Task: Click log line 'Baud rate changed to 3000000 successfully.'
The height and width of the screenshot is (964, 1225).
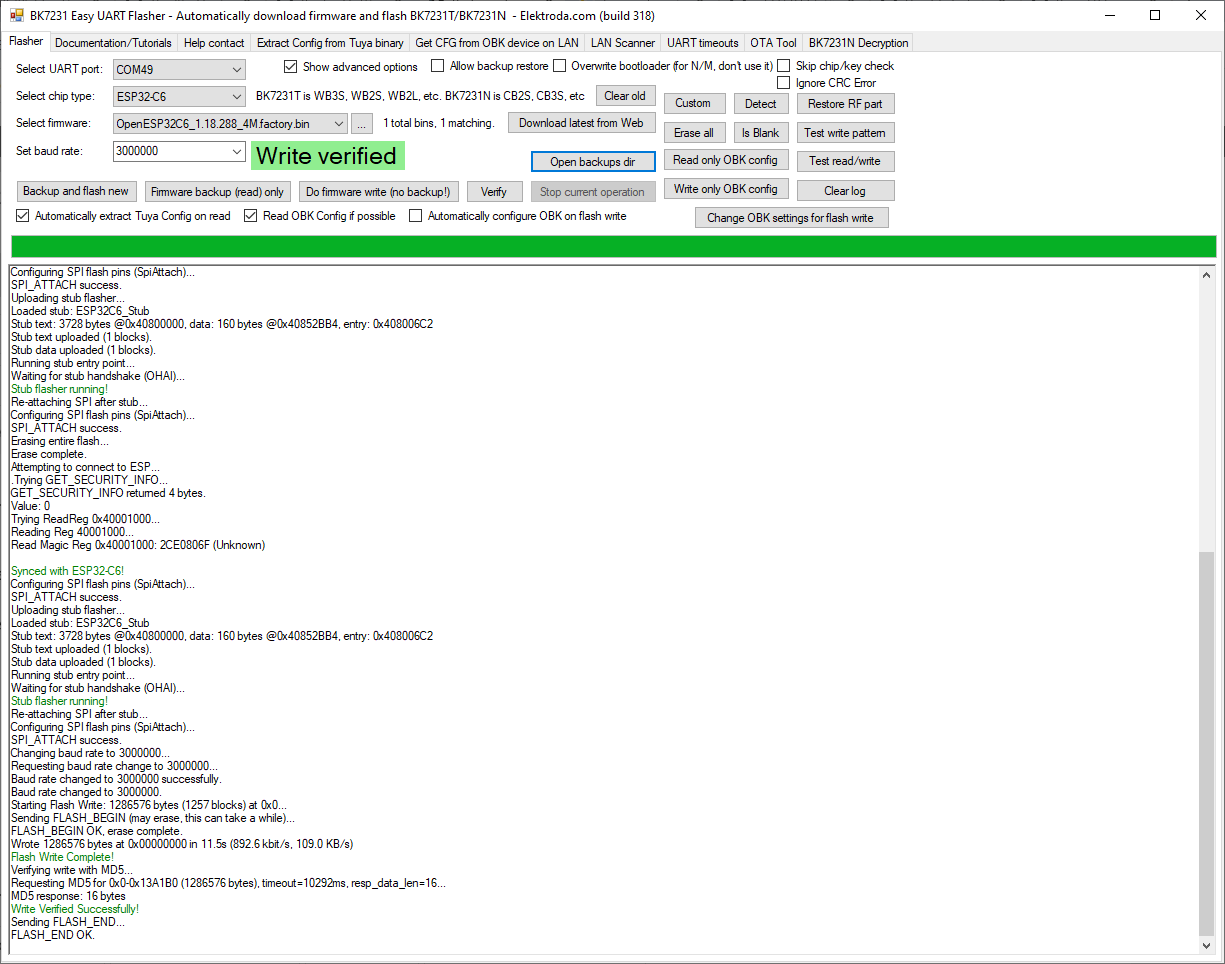Action: point(116,779)
